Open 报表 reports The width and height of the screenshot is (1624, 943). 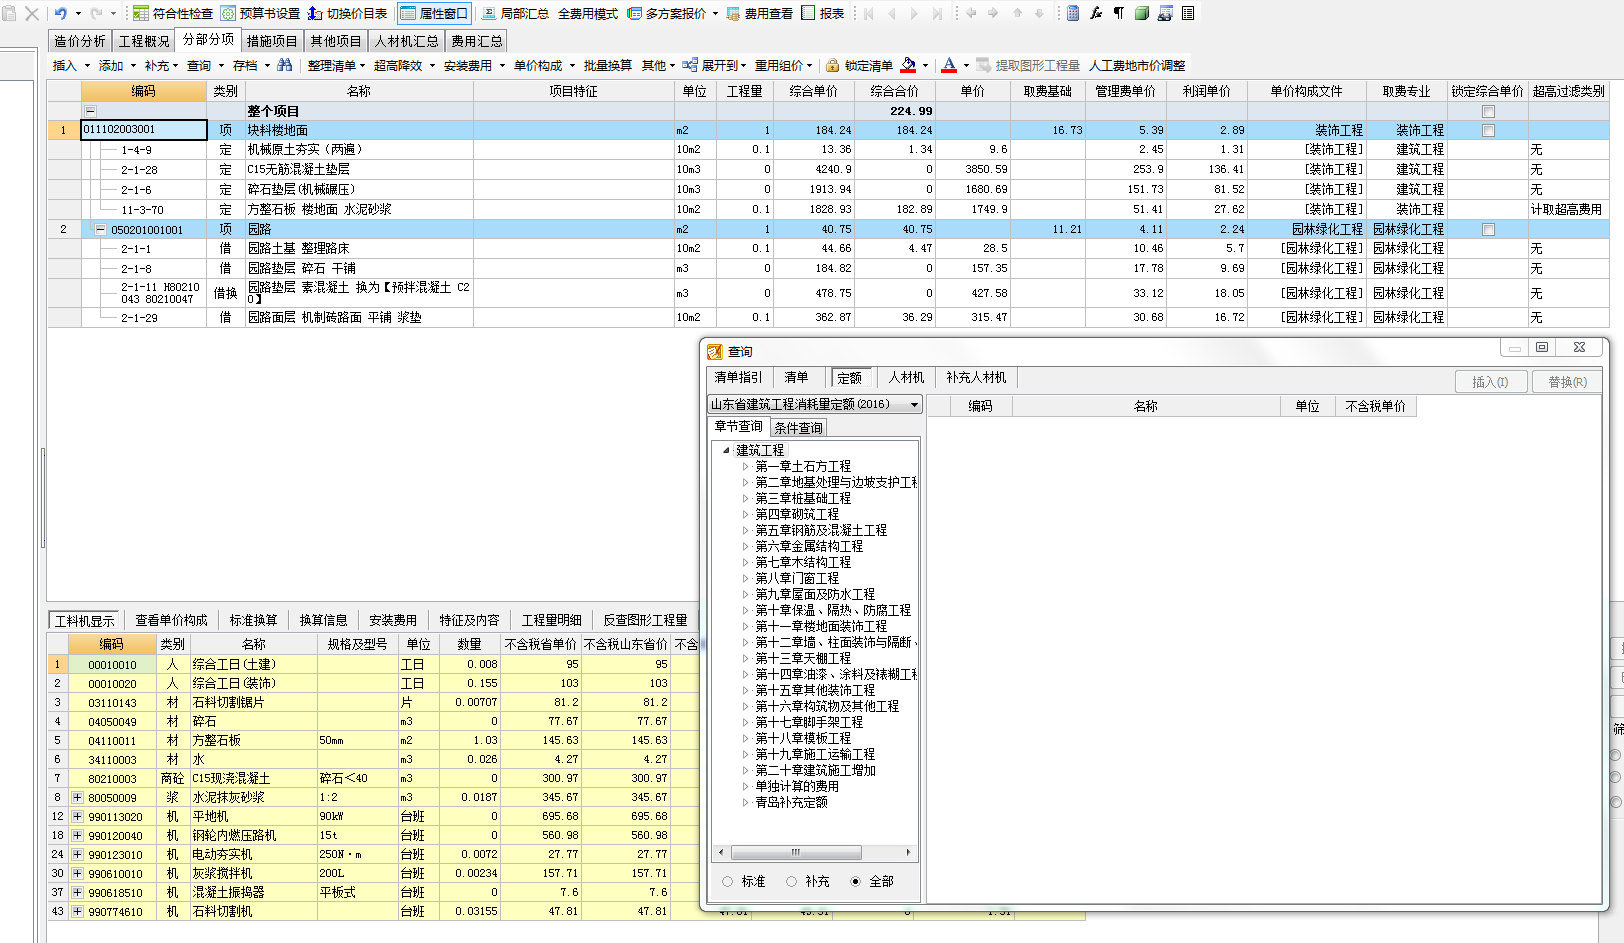point(822,13)
